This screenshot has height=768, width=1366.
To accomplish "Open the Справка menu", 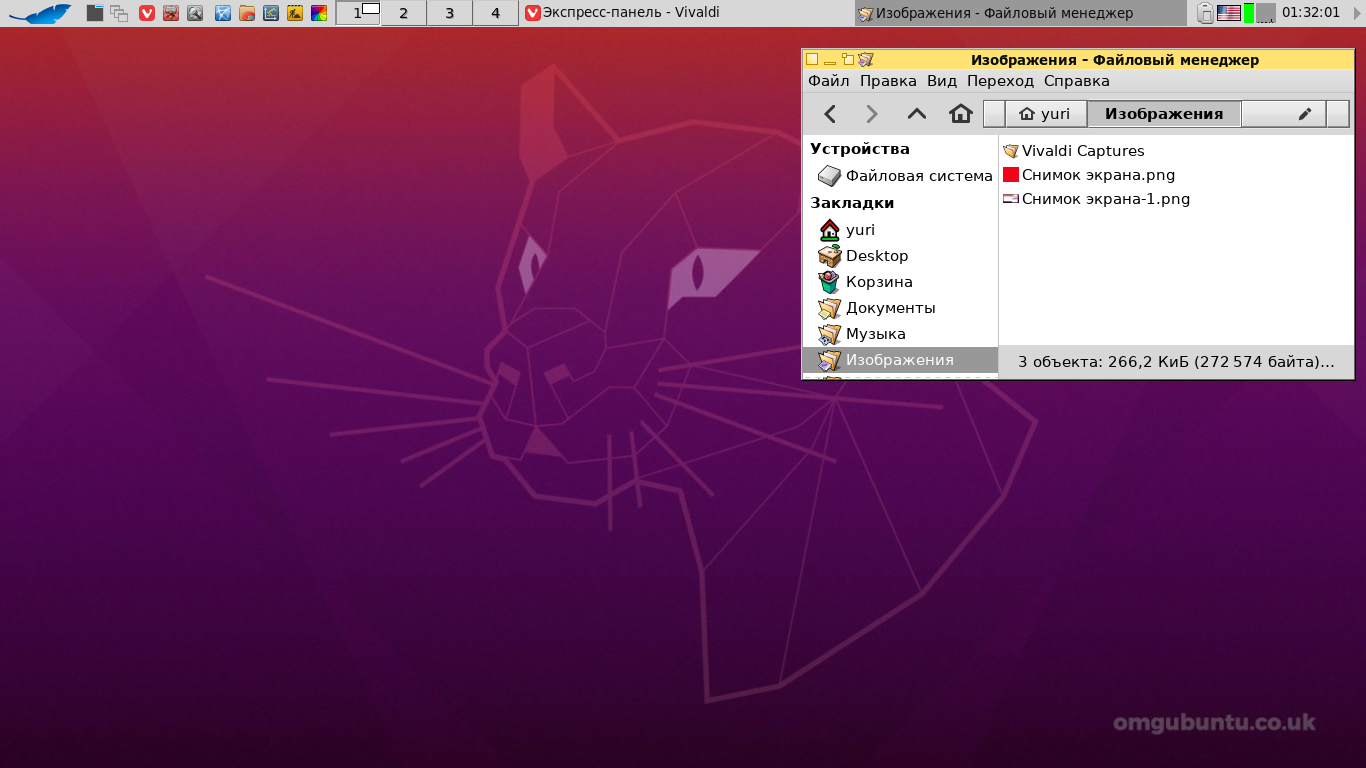I will click(x=1077, y=81).
